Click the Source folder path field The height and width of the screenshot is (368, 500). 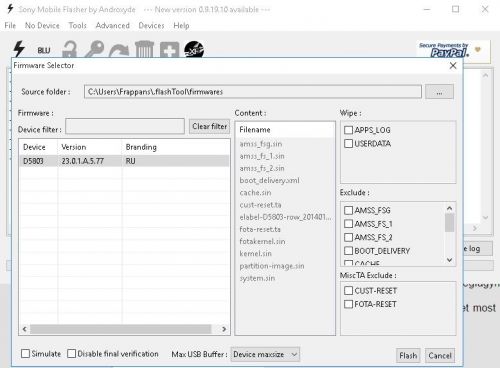tap(253, 92)
